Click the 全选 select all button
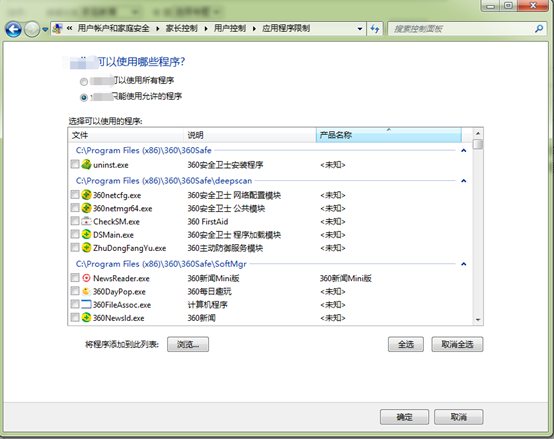 coord(406,344)
